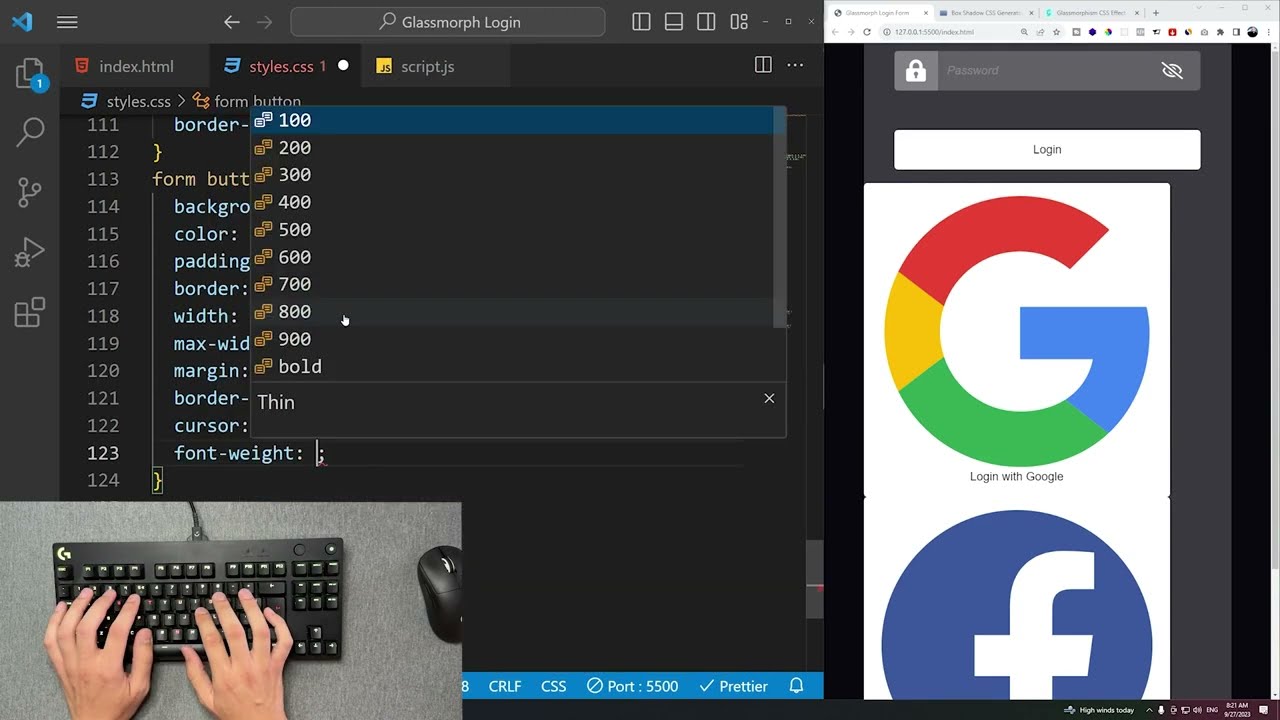Toggle the secondary side bar layout icon
Screen dimensions: 1280x720
[x=706, y=22]
